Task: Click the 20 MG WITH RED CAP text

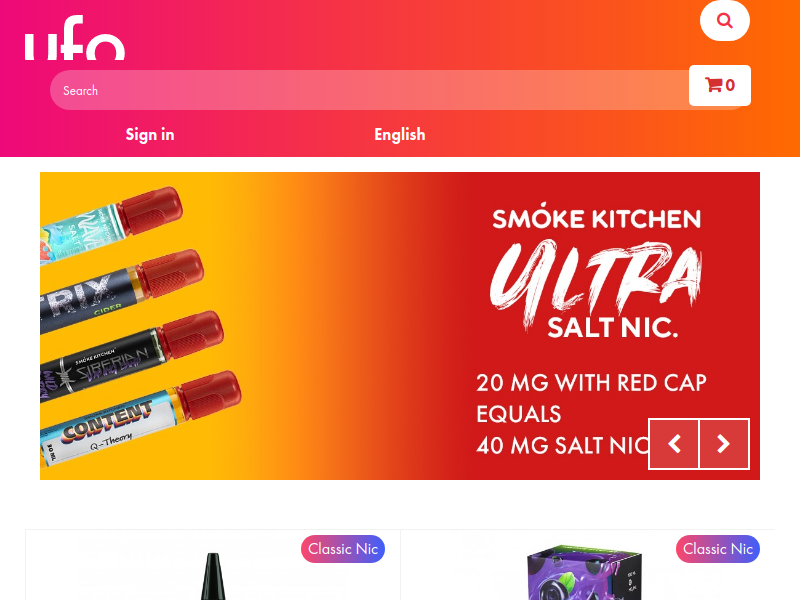Action: click(591, 383)
